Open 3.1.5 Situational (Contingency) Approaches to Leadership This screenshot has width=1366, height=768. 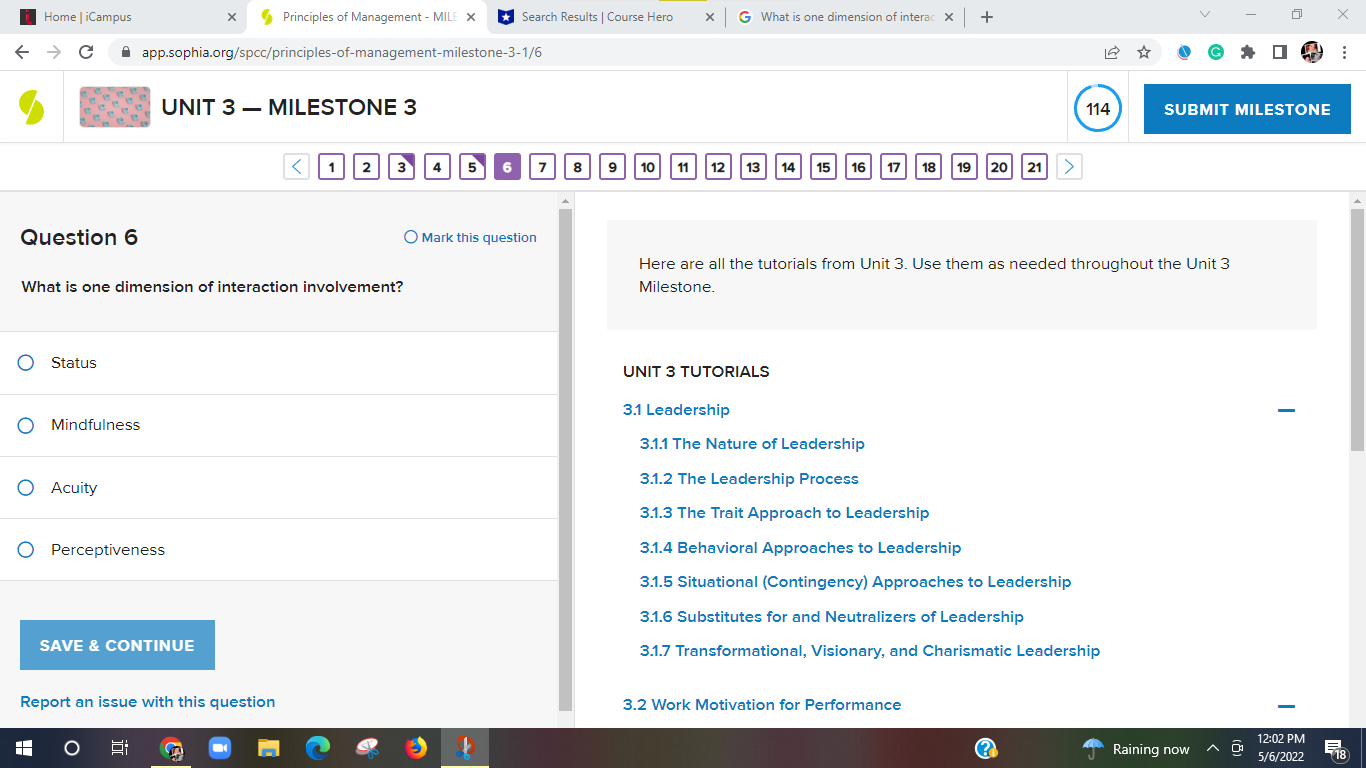856,582
